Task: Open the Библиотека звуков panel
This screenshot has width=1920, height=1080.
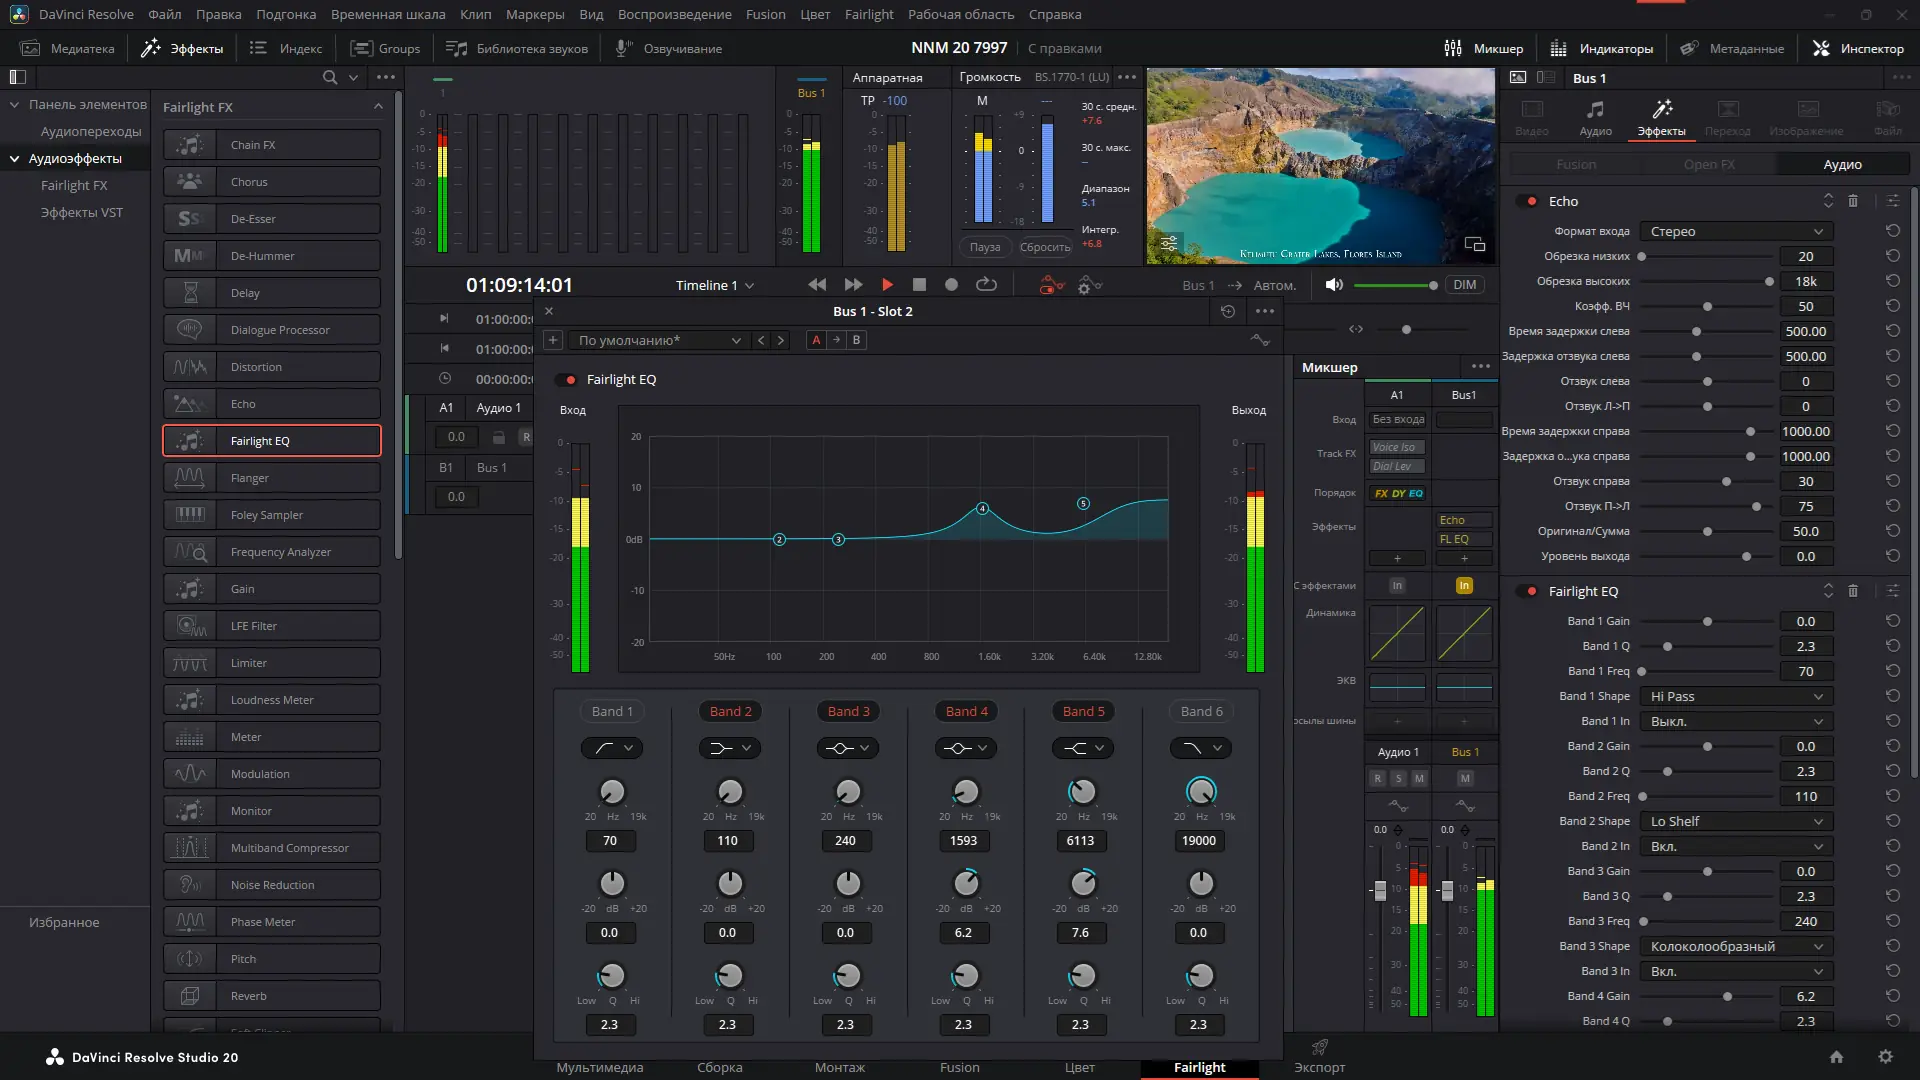Action: (518, 47)
